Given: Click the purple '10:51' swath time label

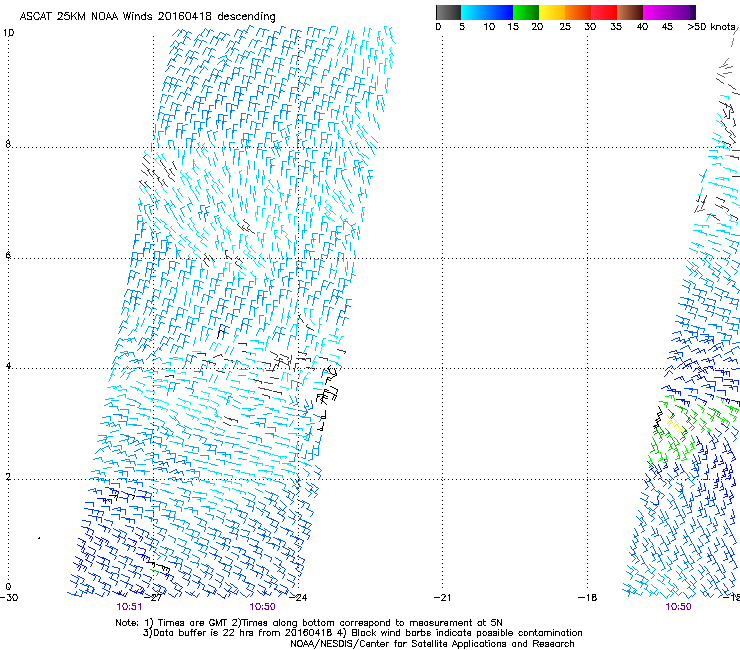Looking at the screenshot, I should [x=129, y=607].
